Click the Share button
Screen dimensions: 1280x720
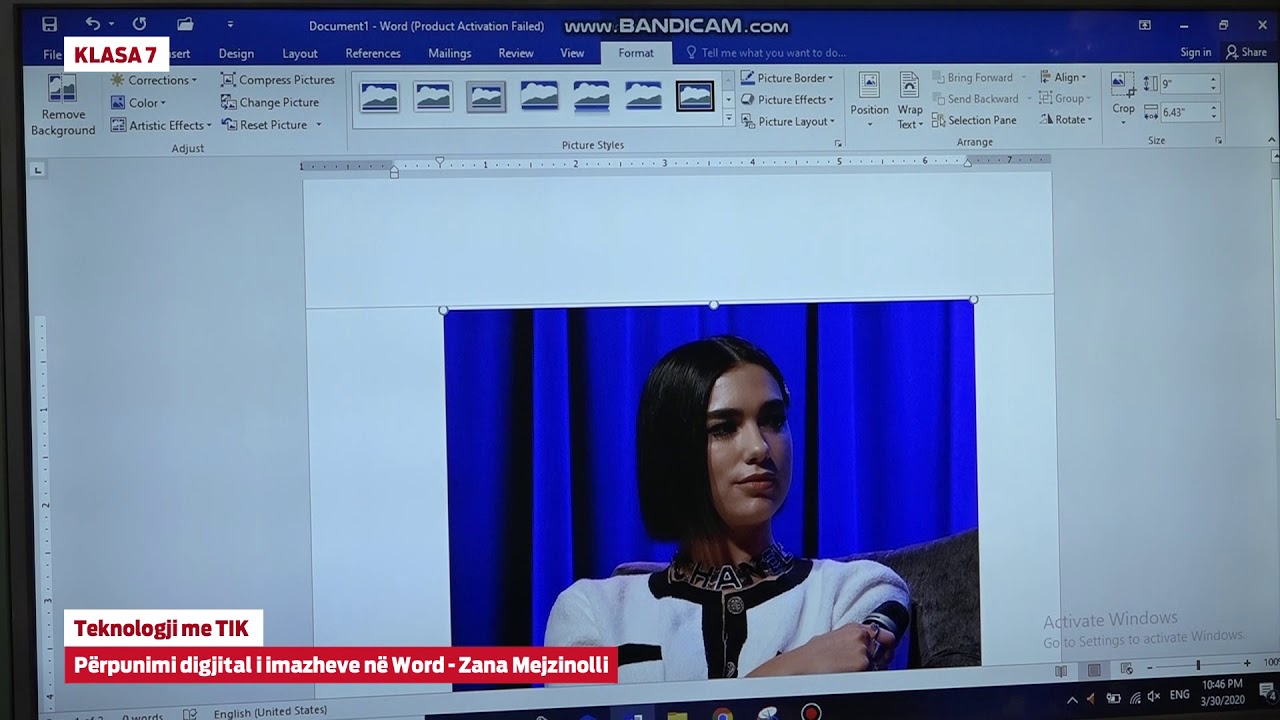1246,52
